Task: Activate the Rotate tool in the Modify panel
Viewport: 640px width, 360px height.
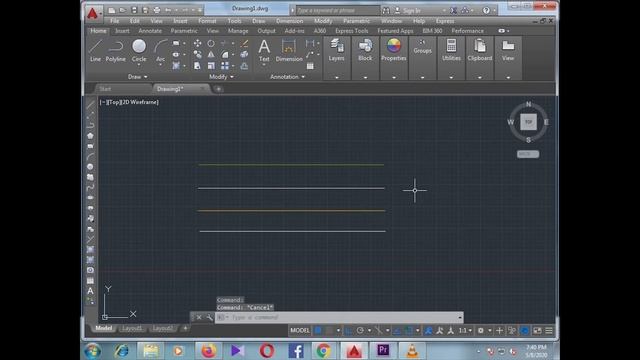Action: pyautogui.click(x=211, y=43)
